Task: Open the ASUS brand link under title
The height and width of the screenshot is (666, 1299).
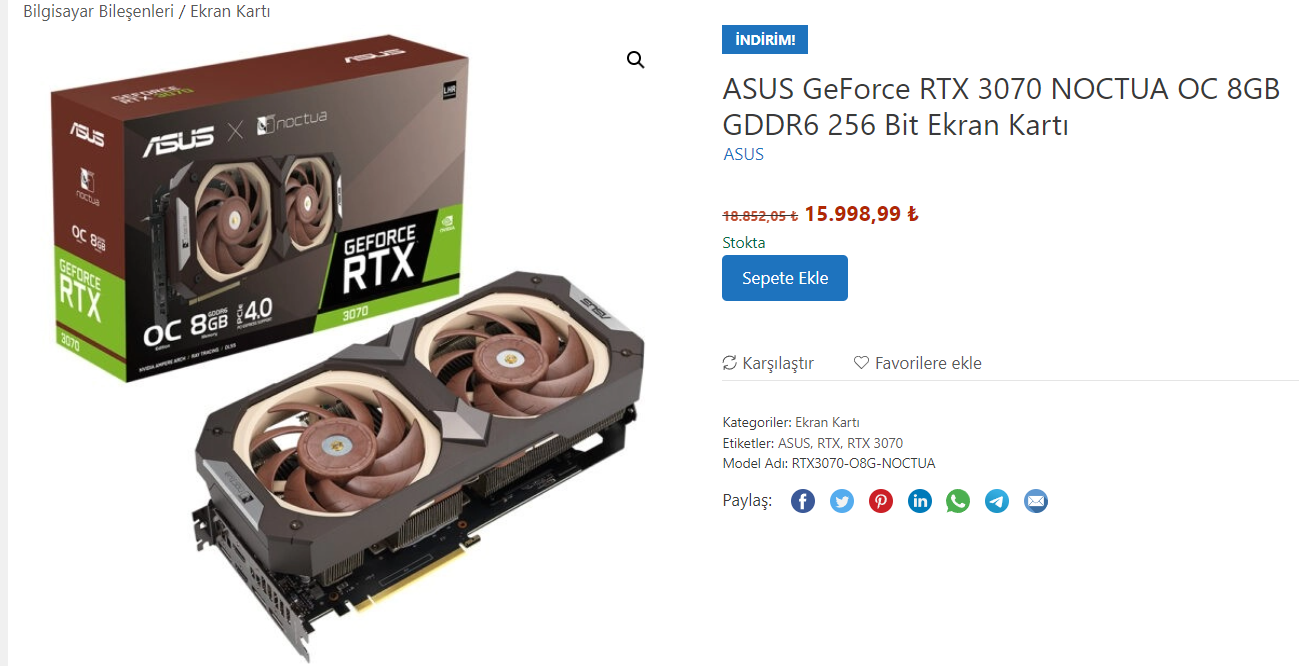Action: tap(743, 154)
